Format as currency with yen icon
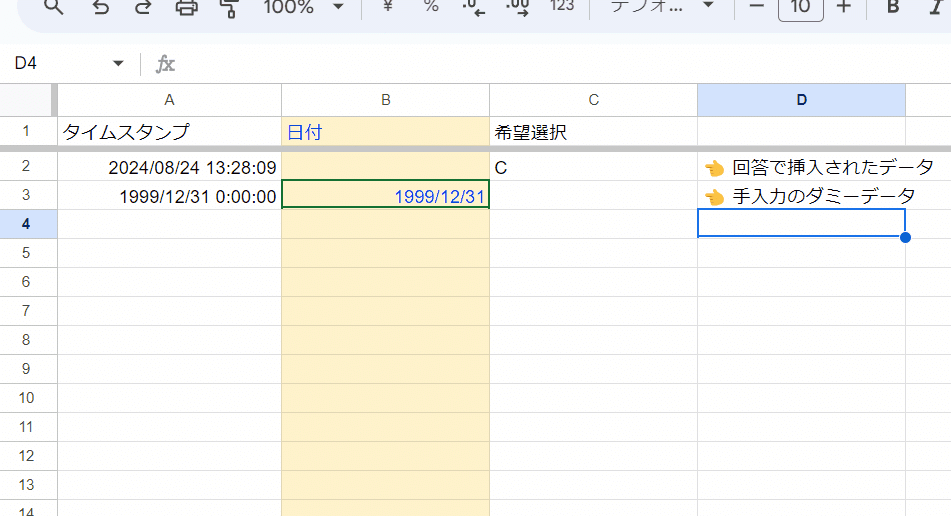 388,6
